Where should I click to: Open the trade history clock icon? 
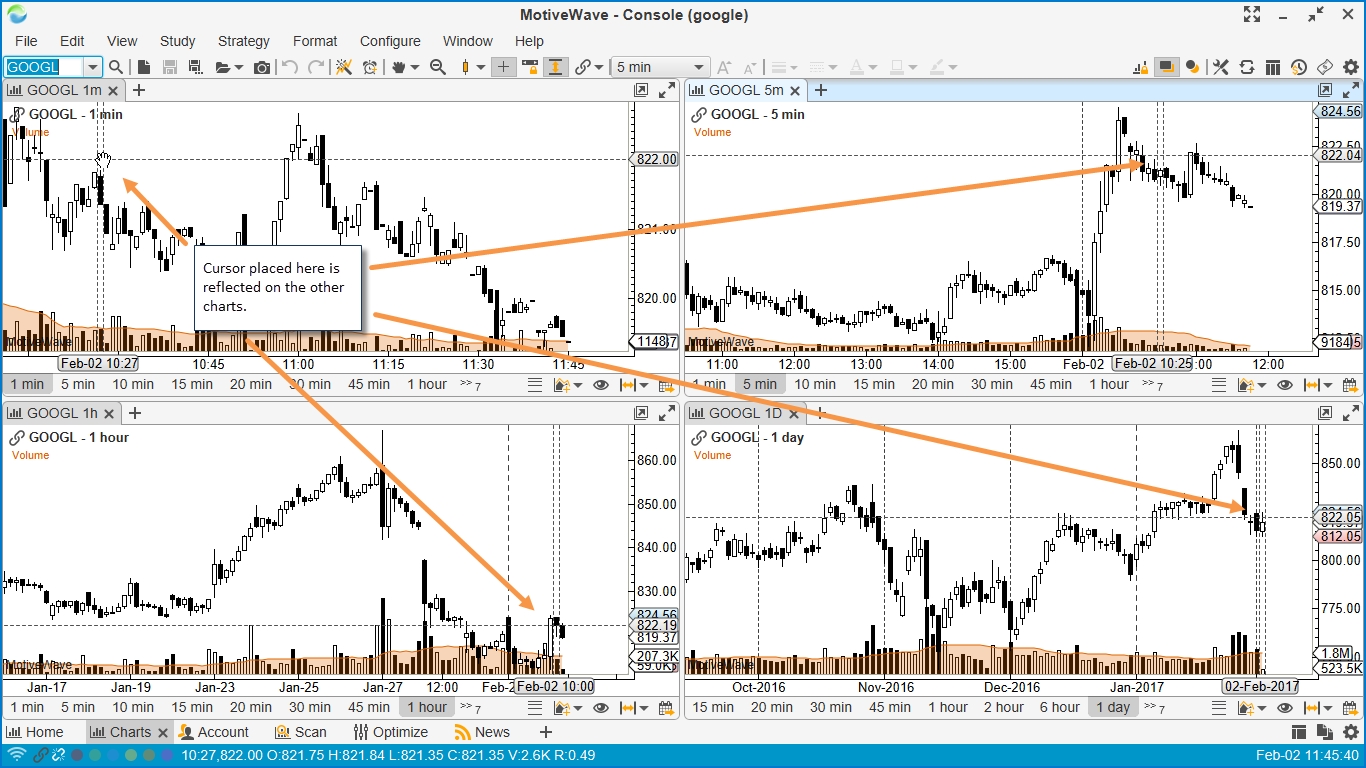pyautogui.click(x=1298, y=67)
